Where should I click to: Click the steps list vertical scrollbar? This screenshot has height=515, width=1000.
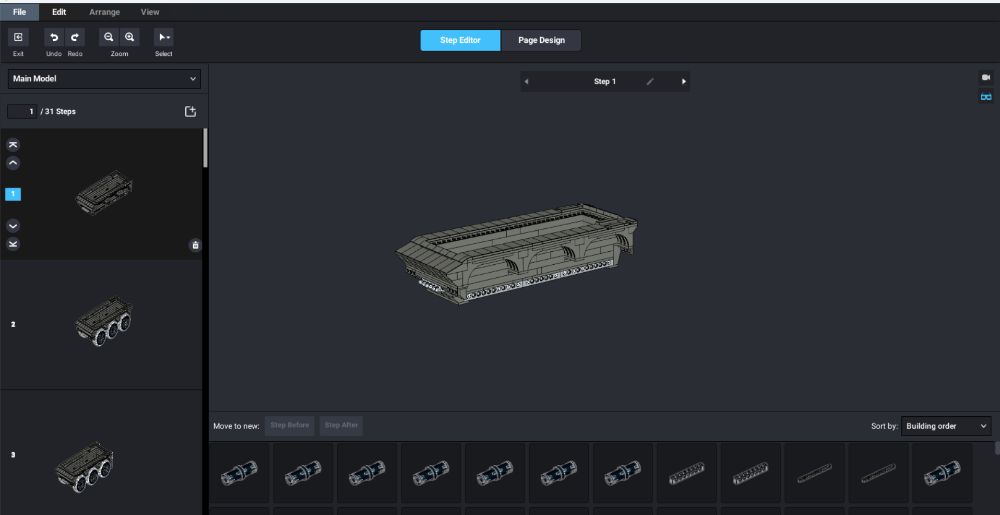click(x=205, y=148)
